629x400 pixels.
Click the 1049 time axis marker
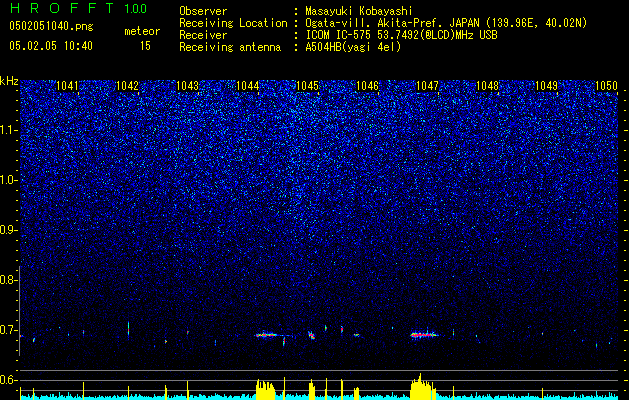[547, 86]
